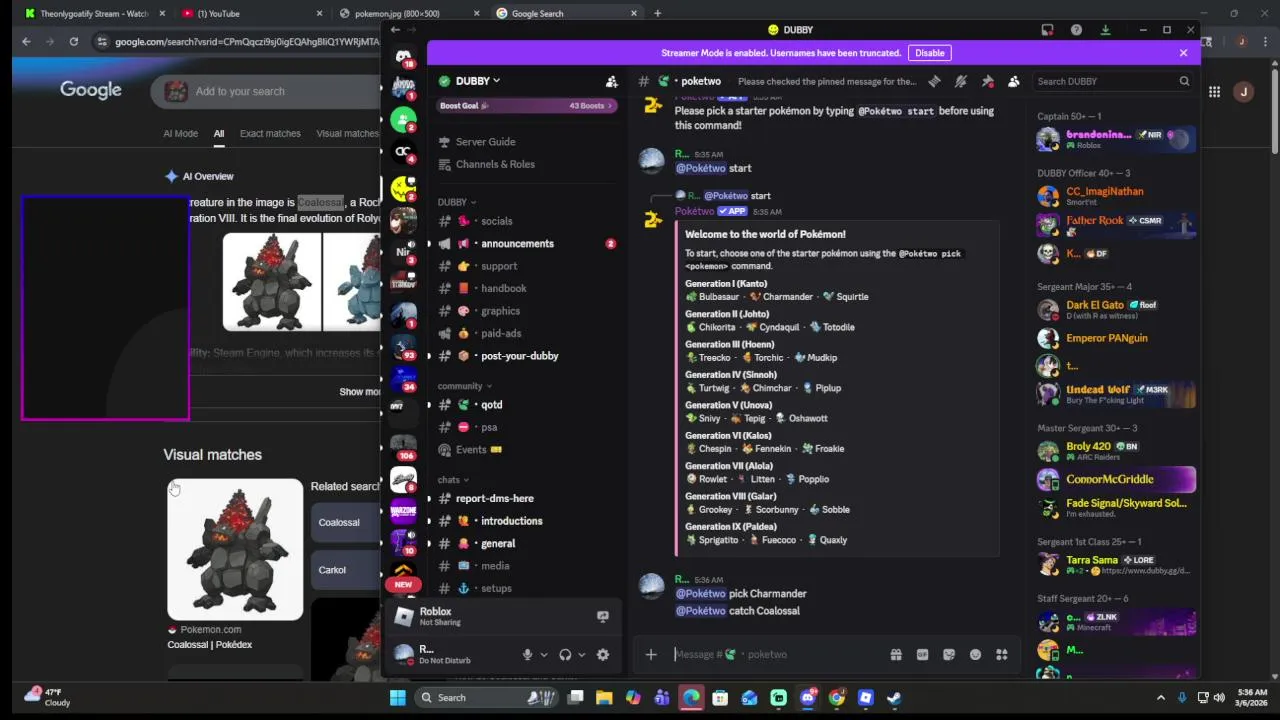This screenshot has width=1280, height=720.
Task: Open headphone output options arrow
Action: coord(581,654)
